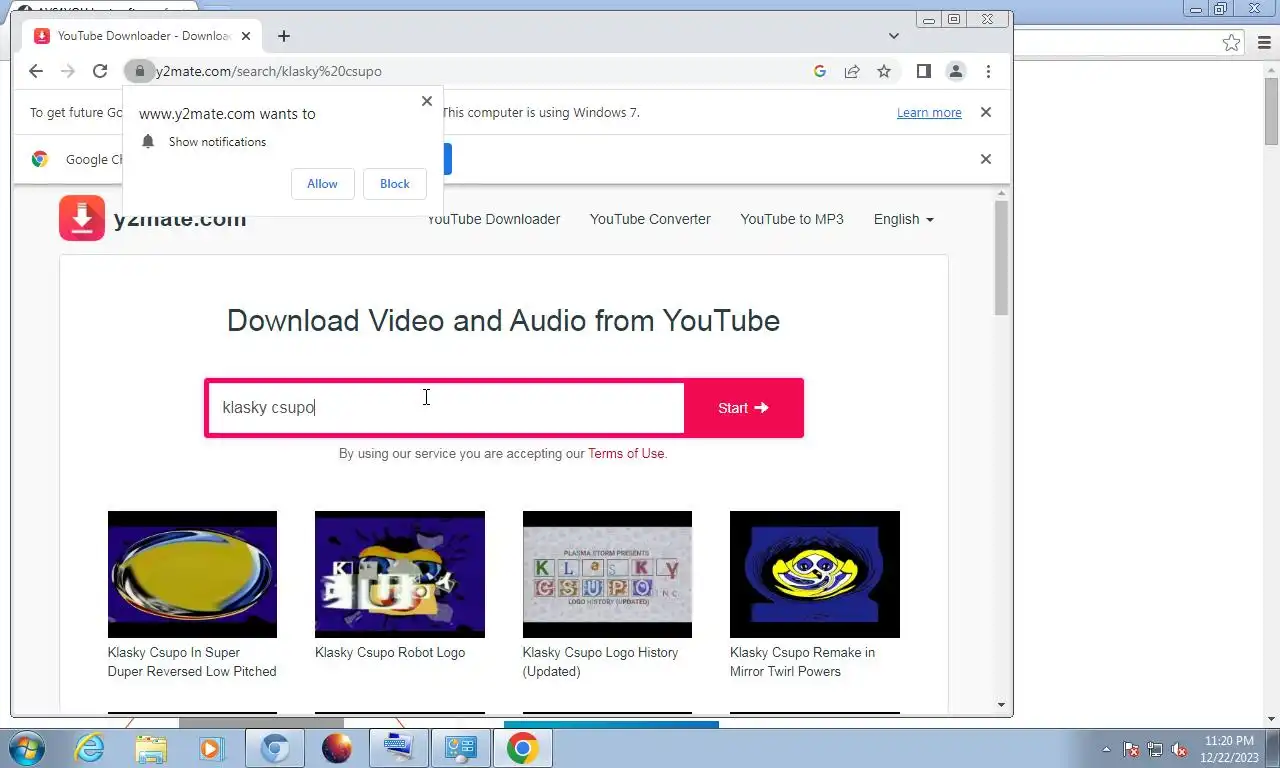The width and height of the screenshot is (1280, 768).
Task: Click the page vertical scrollbar thumb
Action: [1001, 257]
